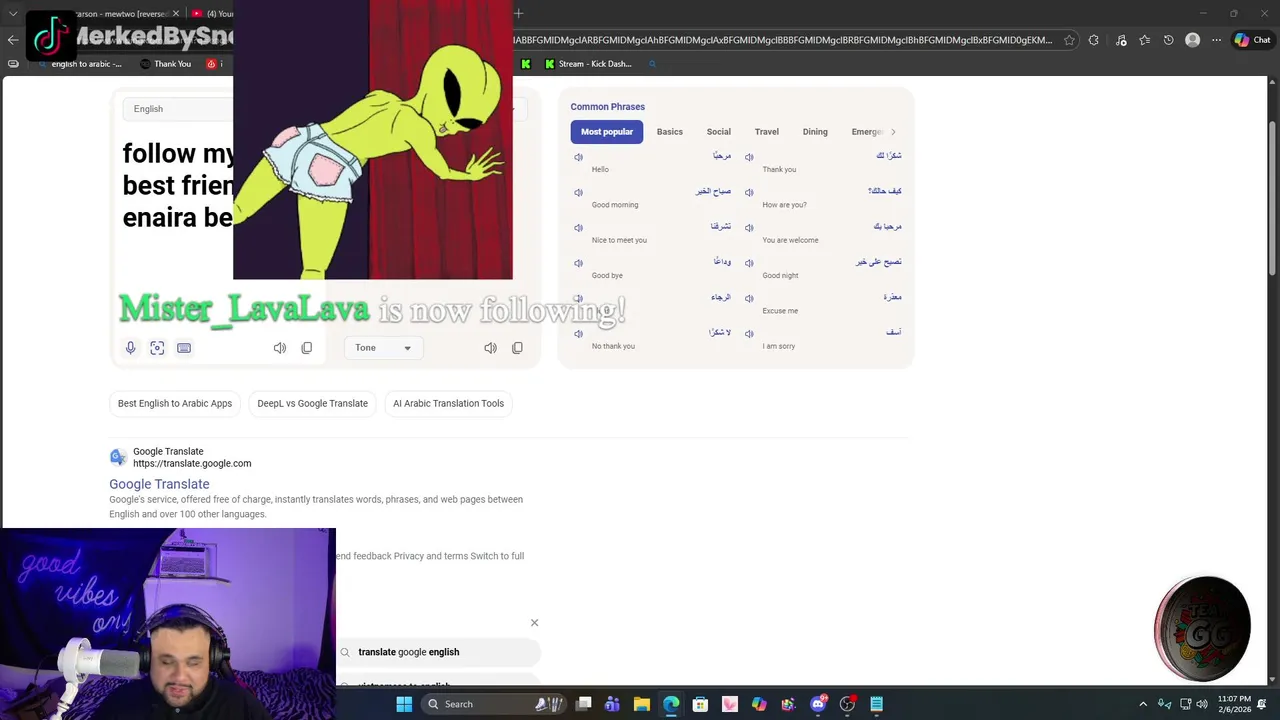Open the Copilot Chat button

click(1252, 40)
